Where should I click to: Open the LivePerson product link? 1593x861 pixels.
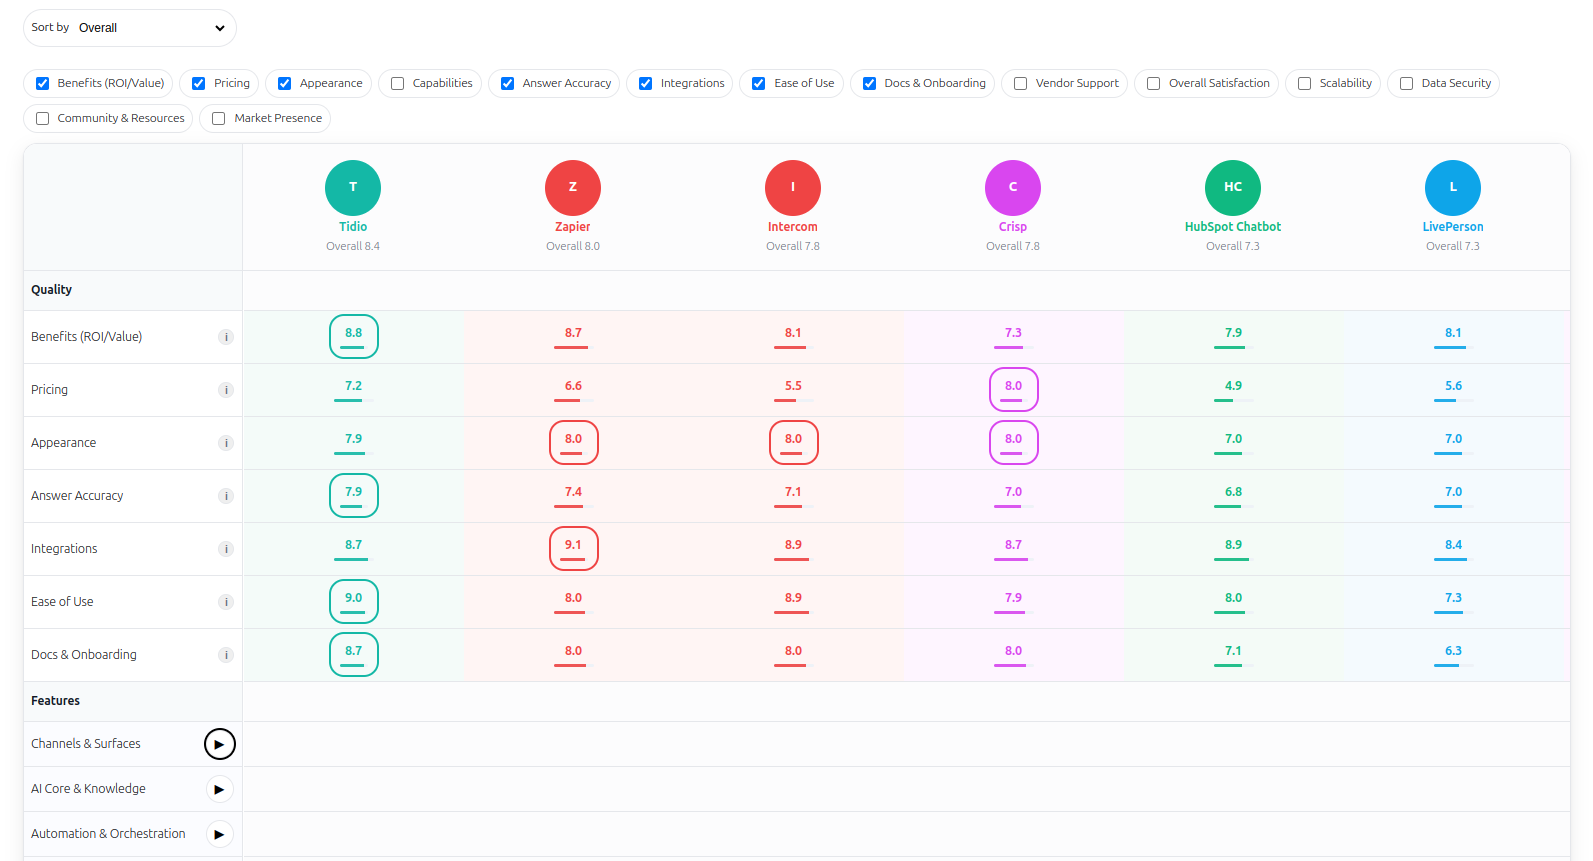tap(1453, 227)
